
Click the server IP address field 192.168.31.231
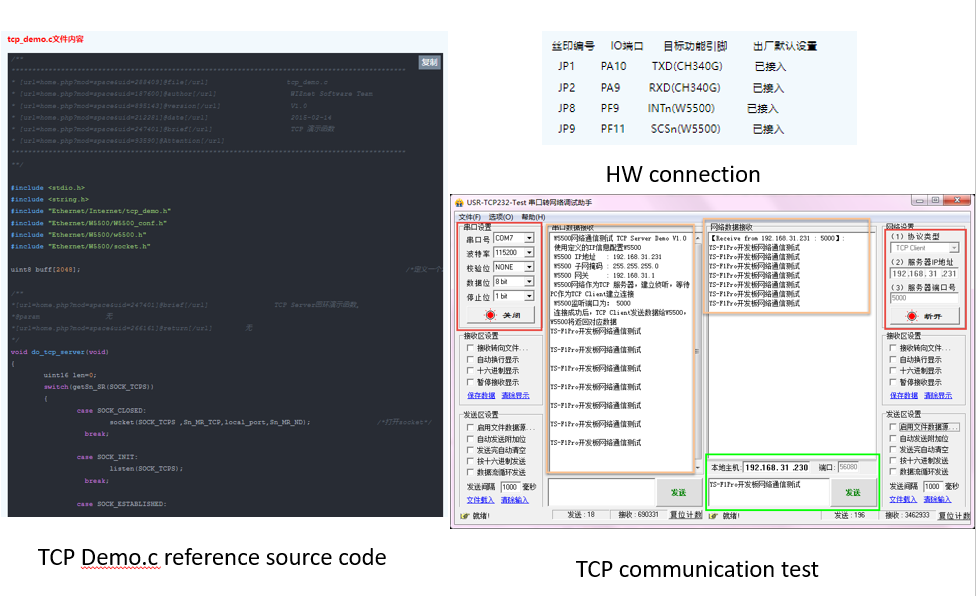pyautogui.click(x=924, y=274)
